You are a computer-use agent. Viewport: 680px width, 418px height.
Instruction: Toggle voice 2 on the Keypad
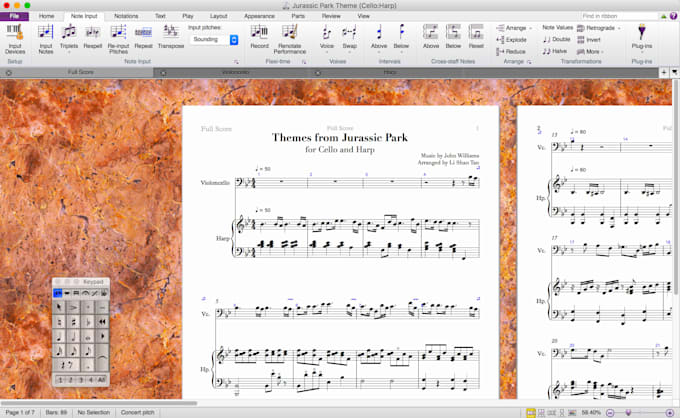[x=70, y=380]
